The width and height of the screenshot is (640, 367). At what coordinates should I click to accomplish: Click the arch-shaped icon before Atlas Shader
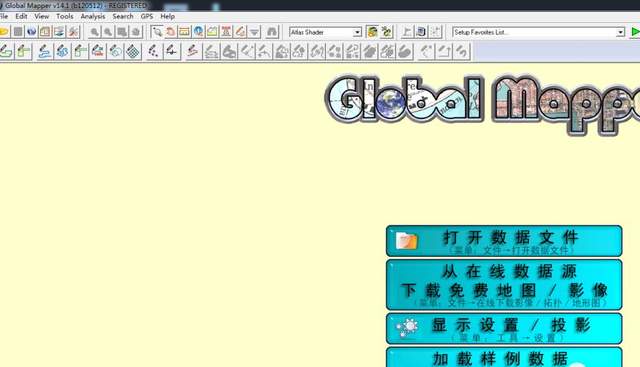(x=272, y=32)
